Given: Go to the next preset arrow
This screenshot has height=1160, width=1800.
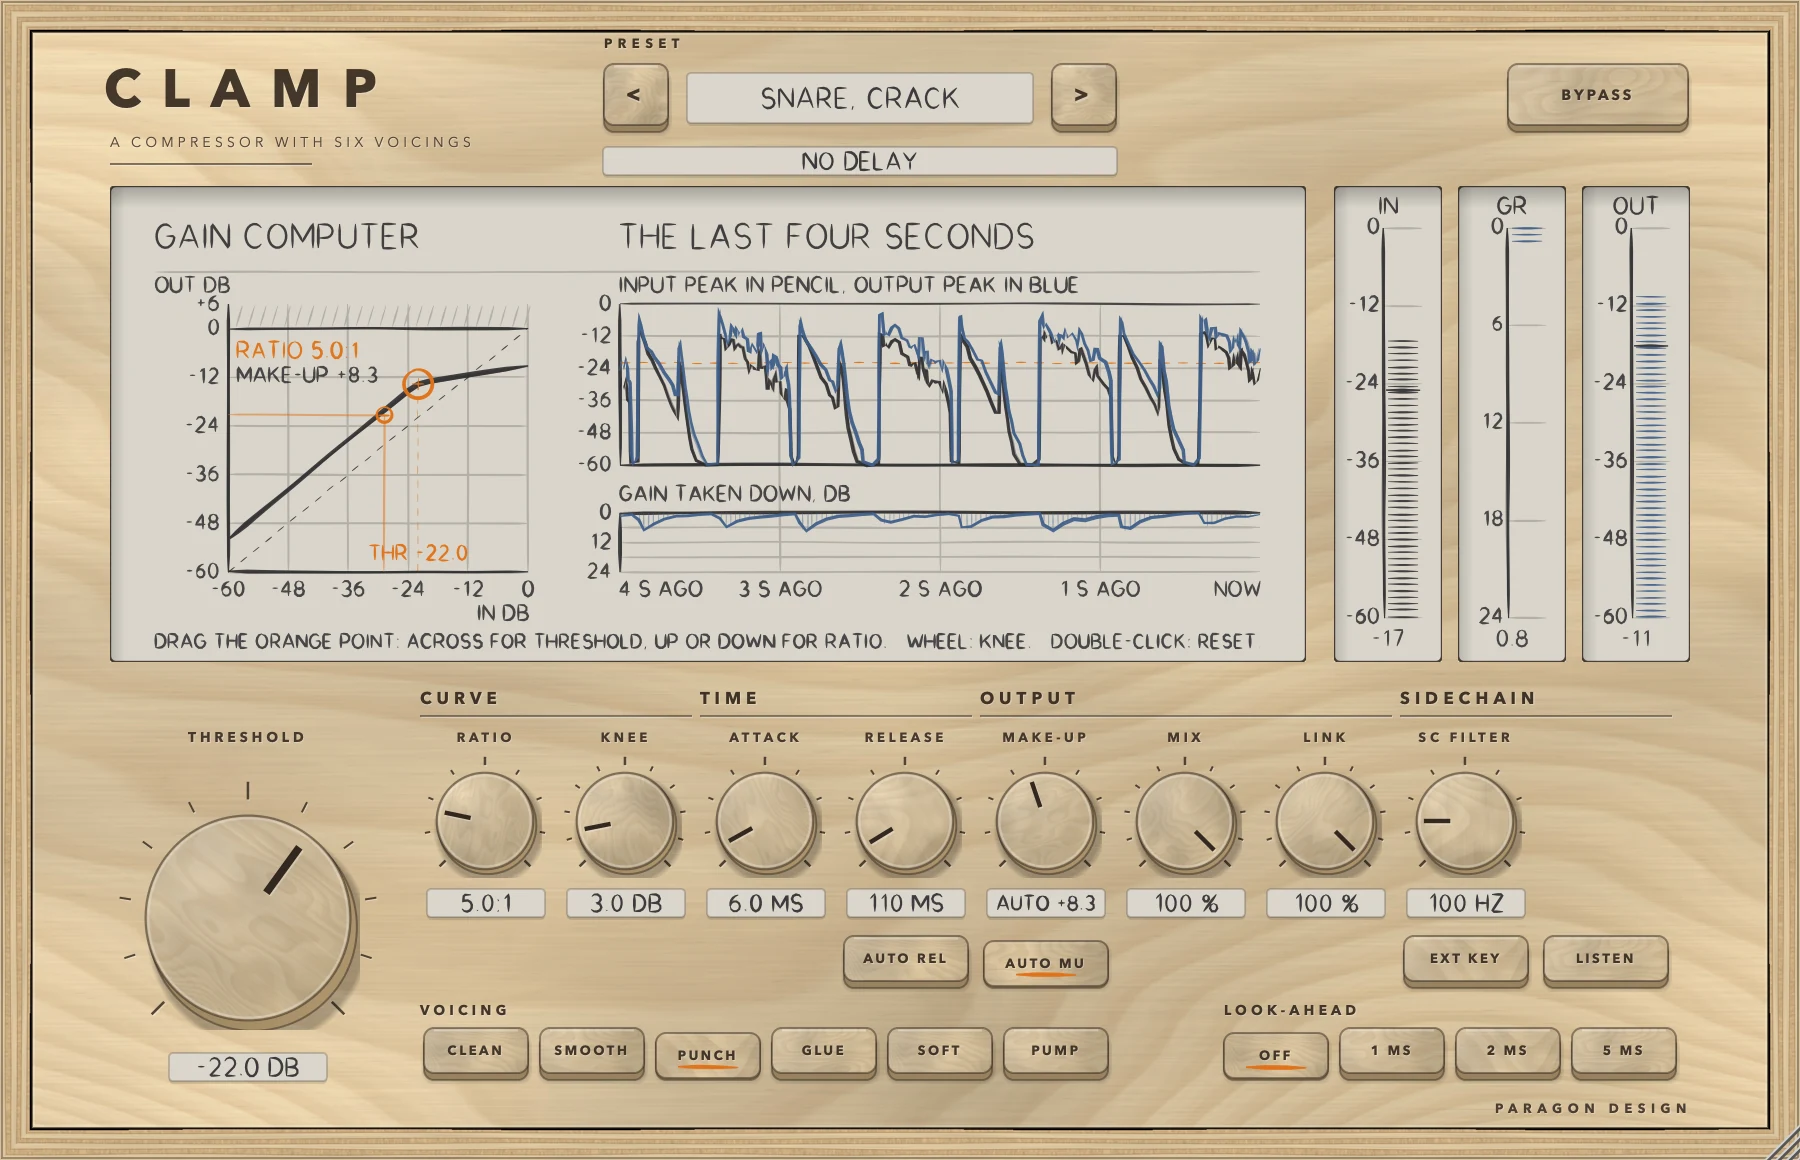Looking at the screenshot, I should 1083,96.
